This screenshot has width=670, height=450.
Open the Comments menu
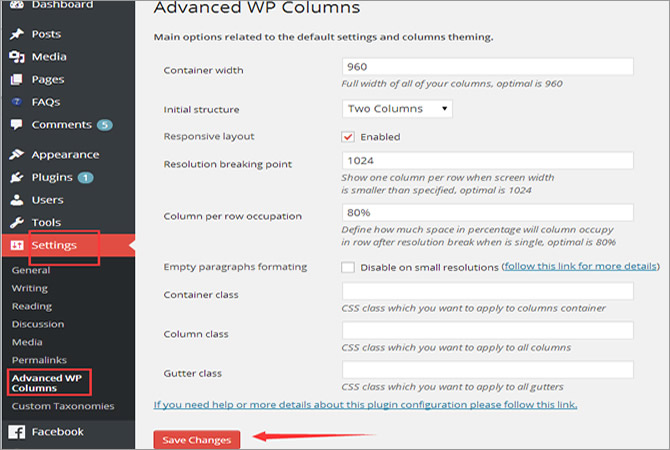click(x=62, y=125)
